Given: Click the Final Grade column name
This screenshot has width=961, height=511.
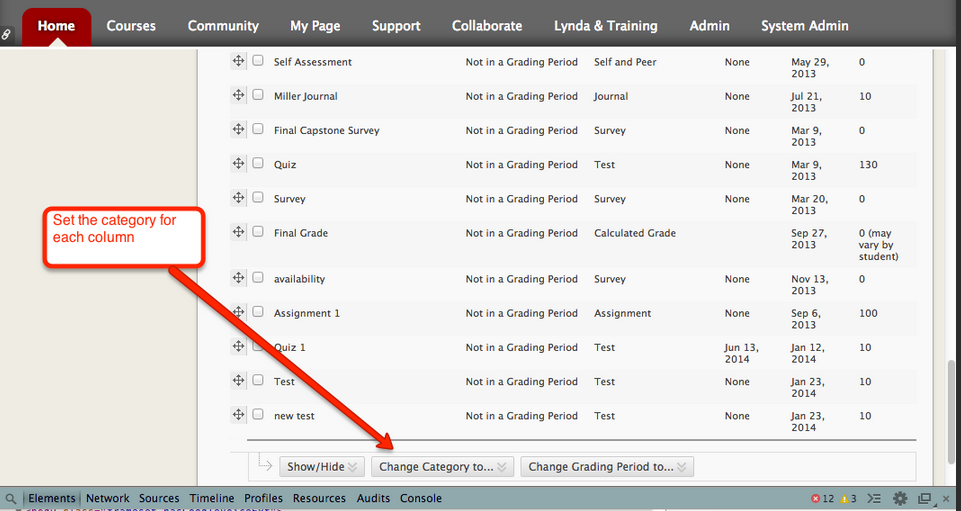Looking at the screenshot, I should (x=301, y=233).
